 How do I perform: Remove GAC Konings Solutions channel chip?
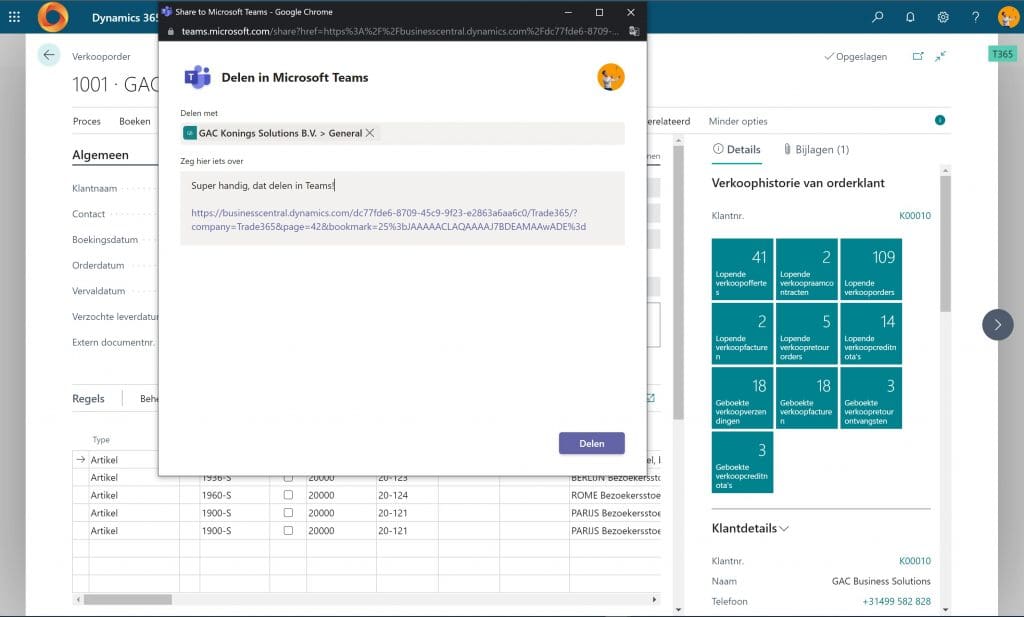click(370, 133)
